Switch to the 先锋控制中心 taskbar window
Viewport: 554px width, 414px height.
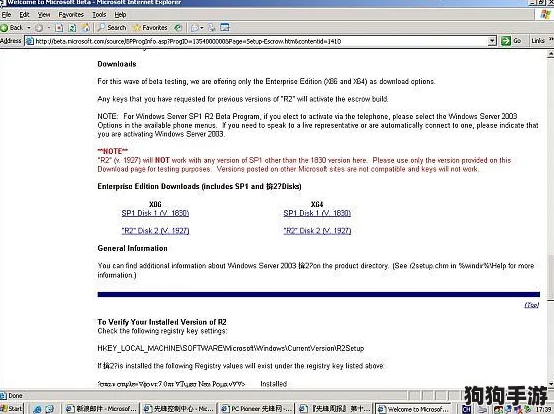(x=178, y=409)
